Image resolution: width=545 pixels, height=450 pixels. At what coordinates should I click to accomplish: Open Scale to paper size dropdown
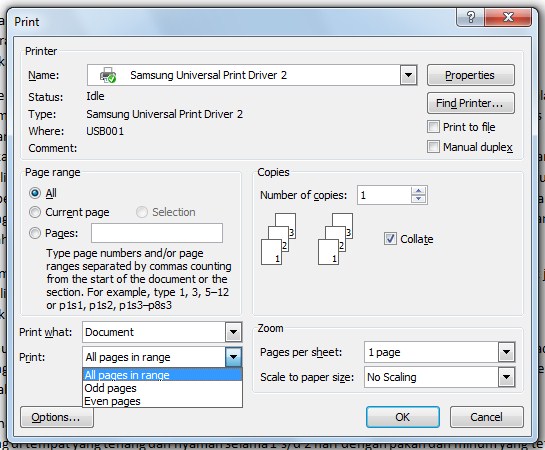(506, 377)
